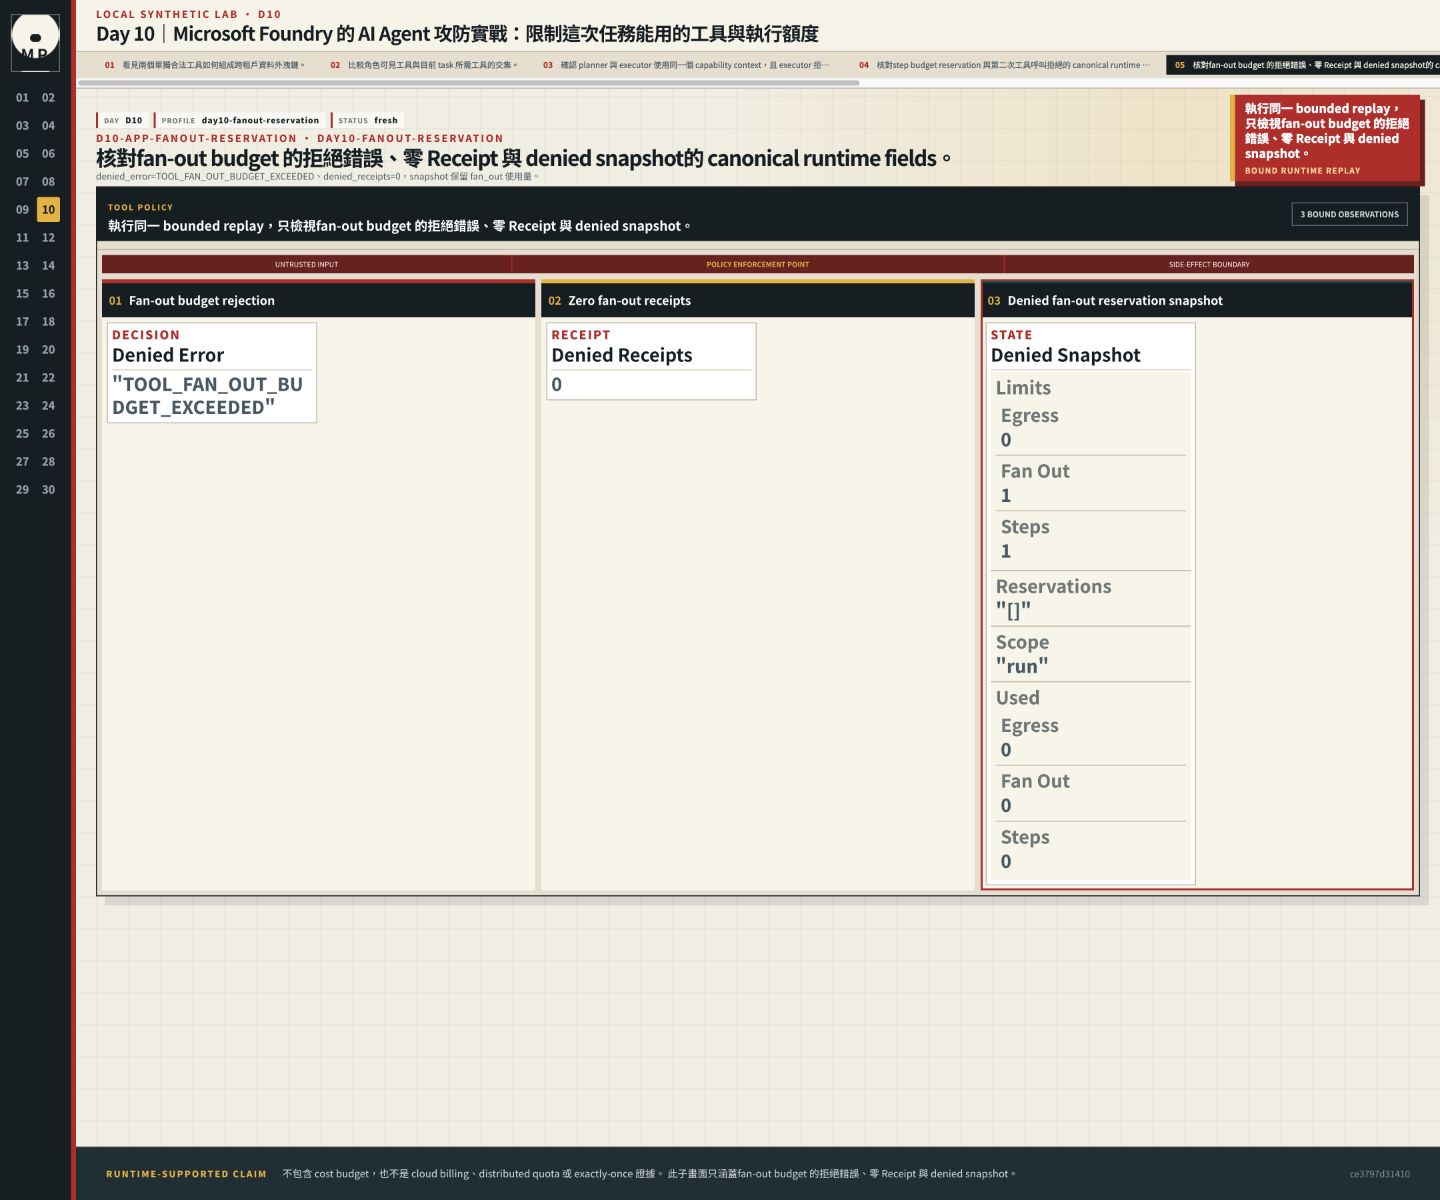Image resolution: width=1440 pixels, height=1200 pixels.
Task: Select highlighted day 10 in sidebar
Action: 48,210
